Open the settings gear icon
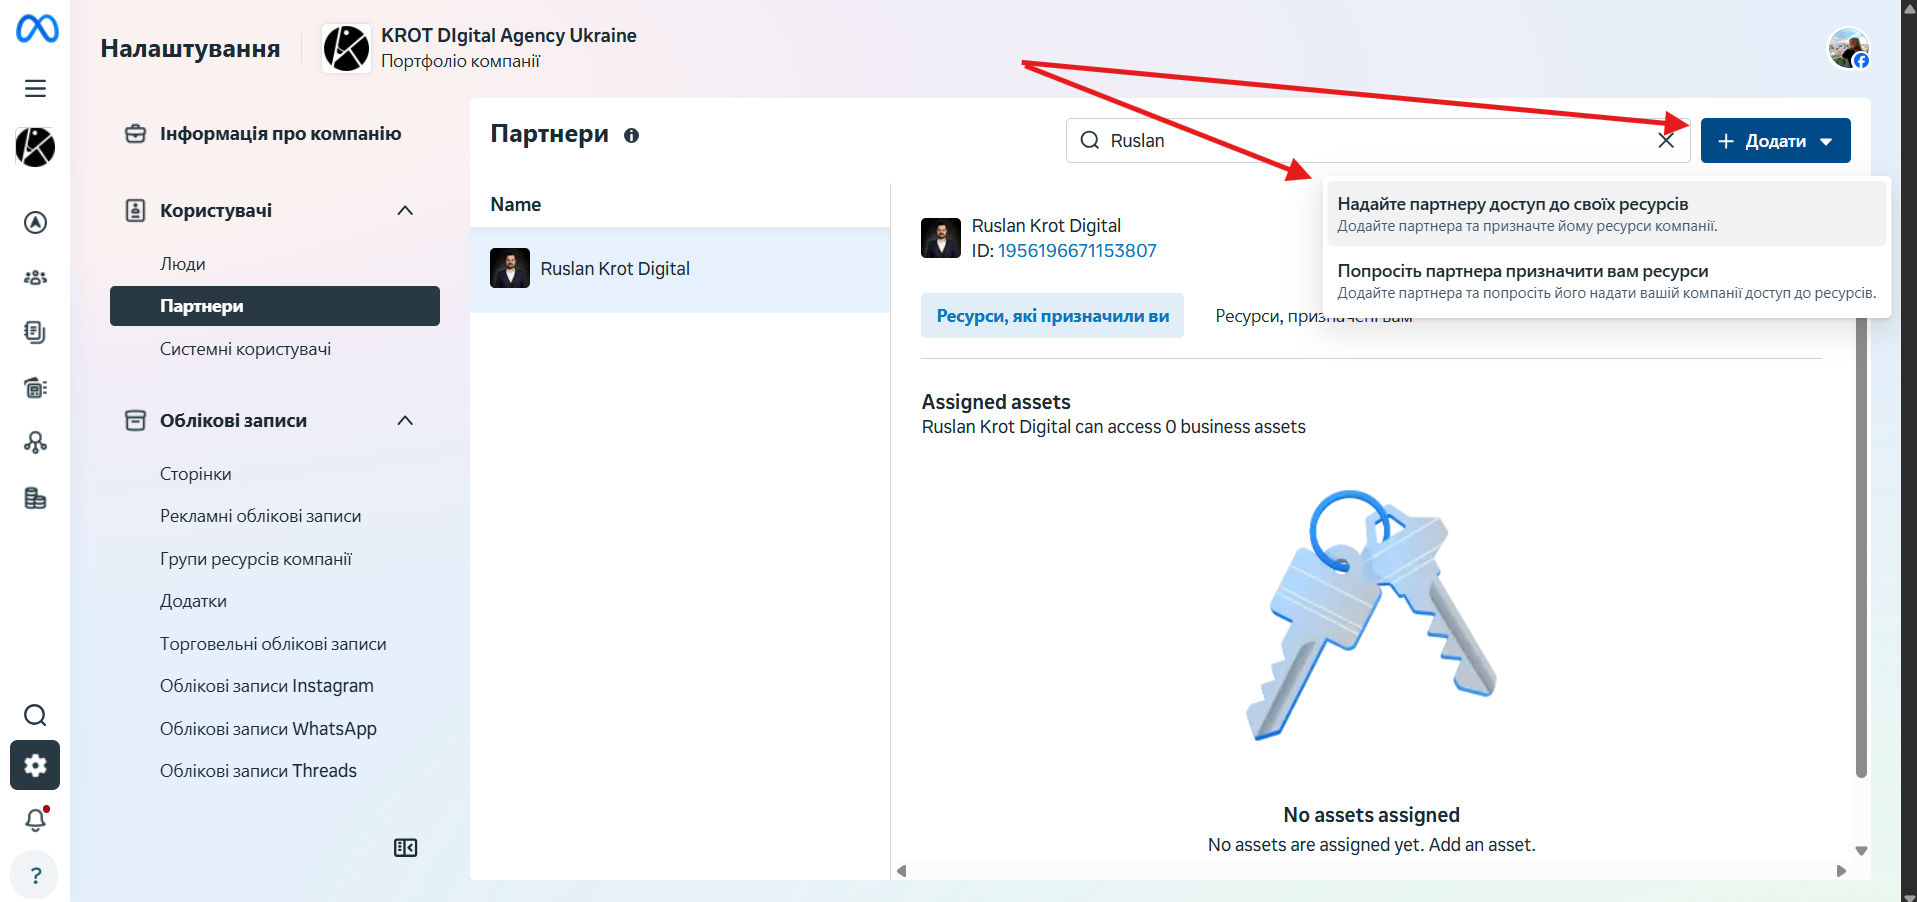Screen dimensions: 1917x902 [35, 765]
